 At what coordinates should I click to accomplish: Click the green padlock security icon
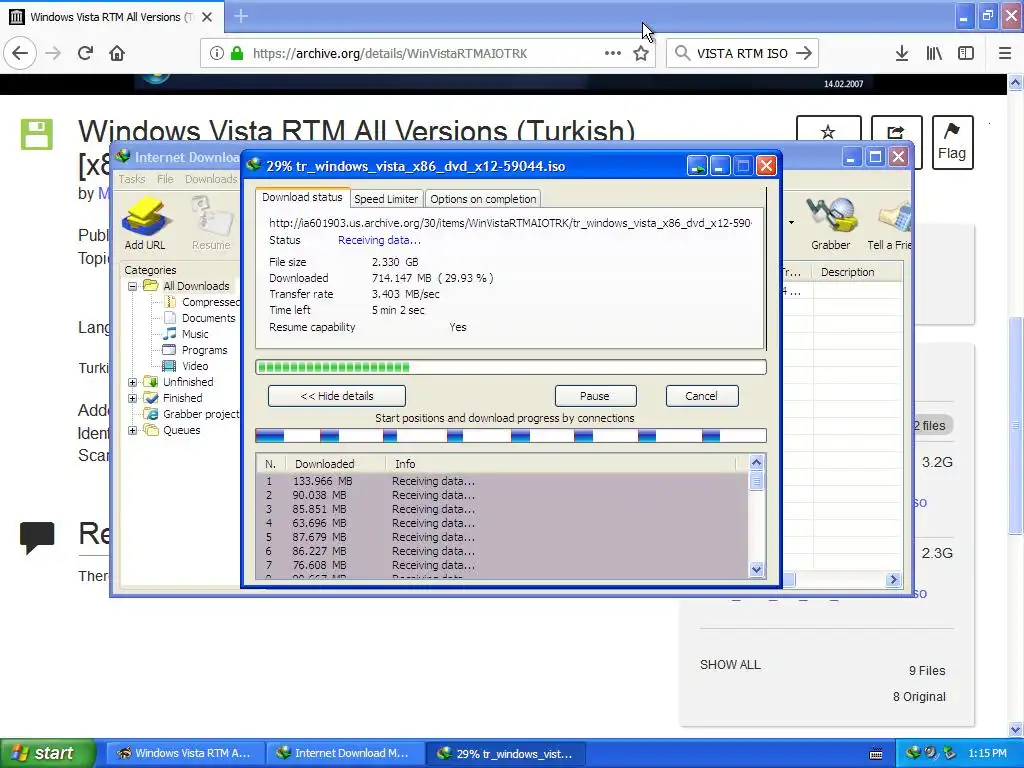click(237, 53)
